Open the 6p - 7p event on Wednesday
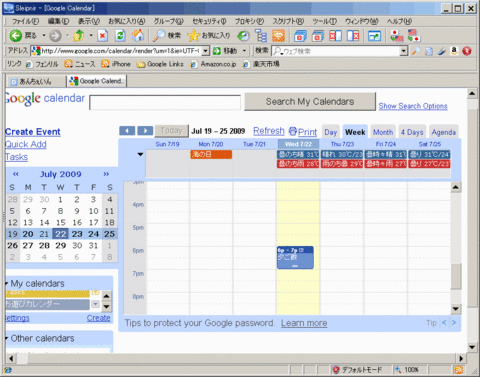 [295, 257]
